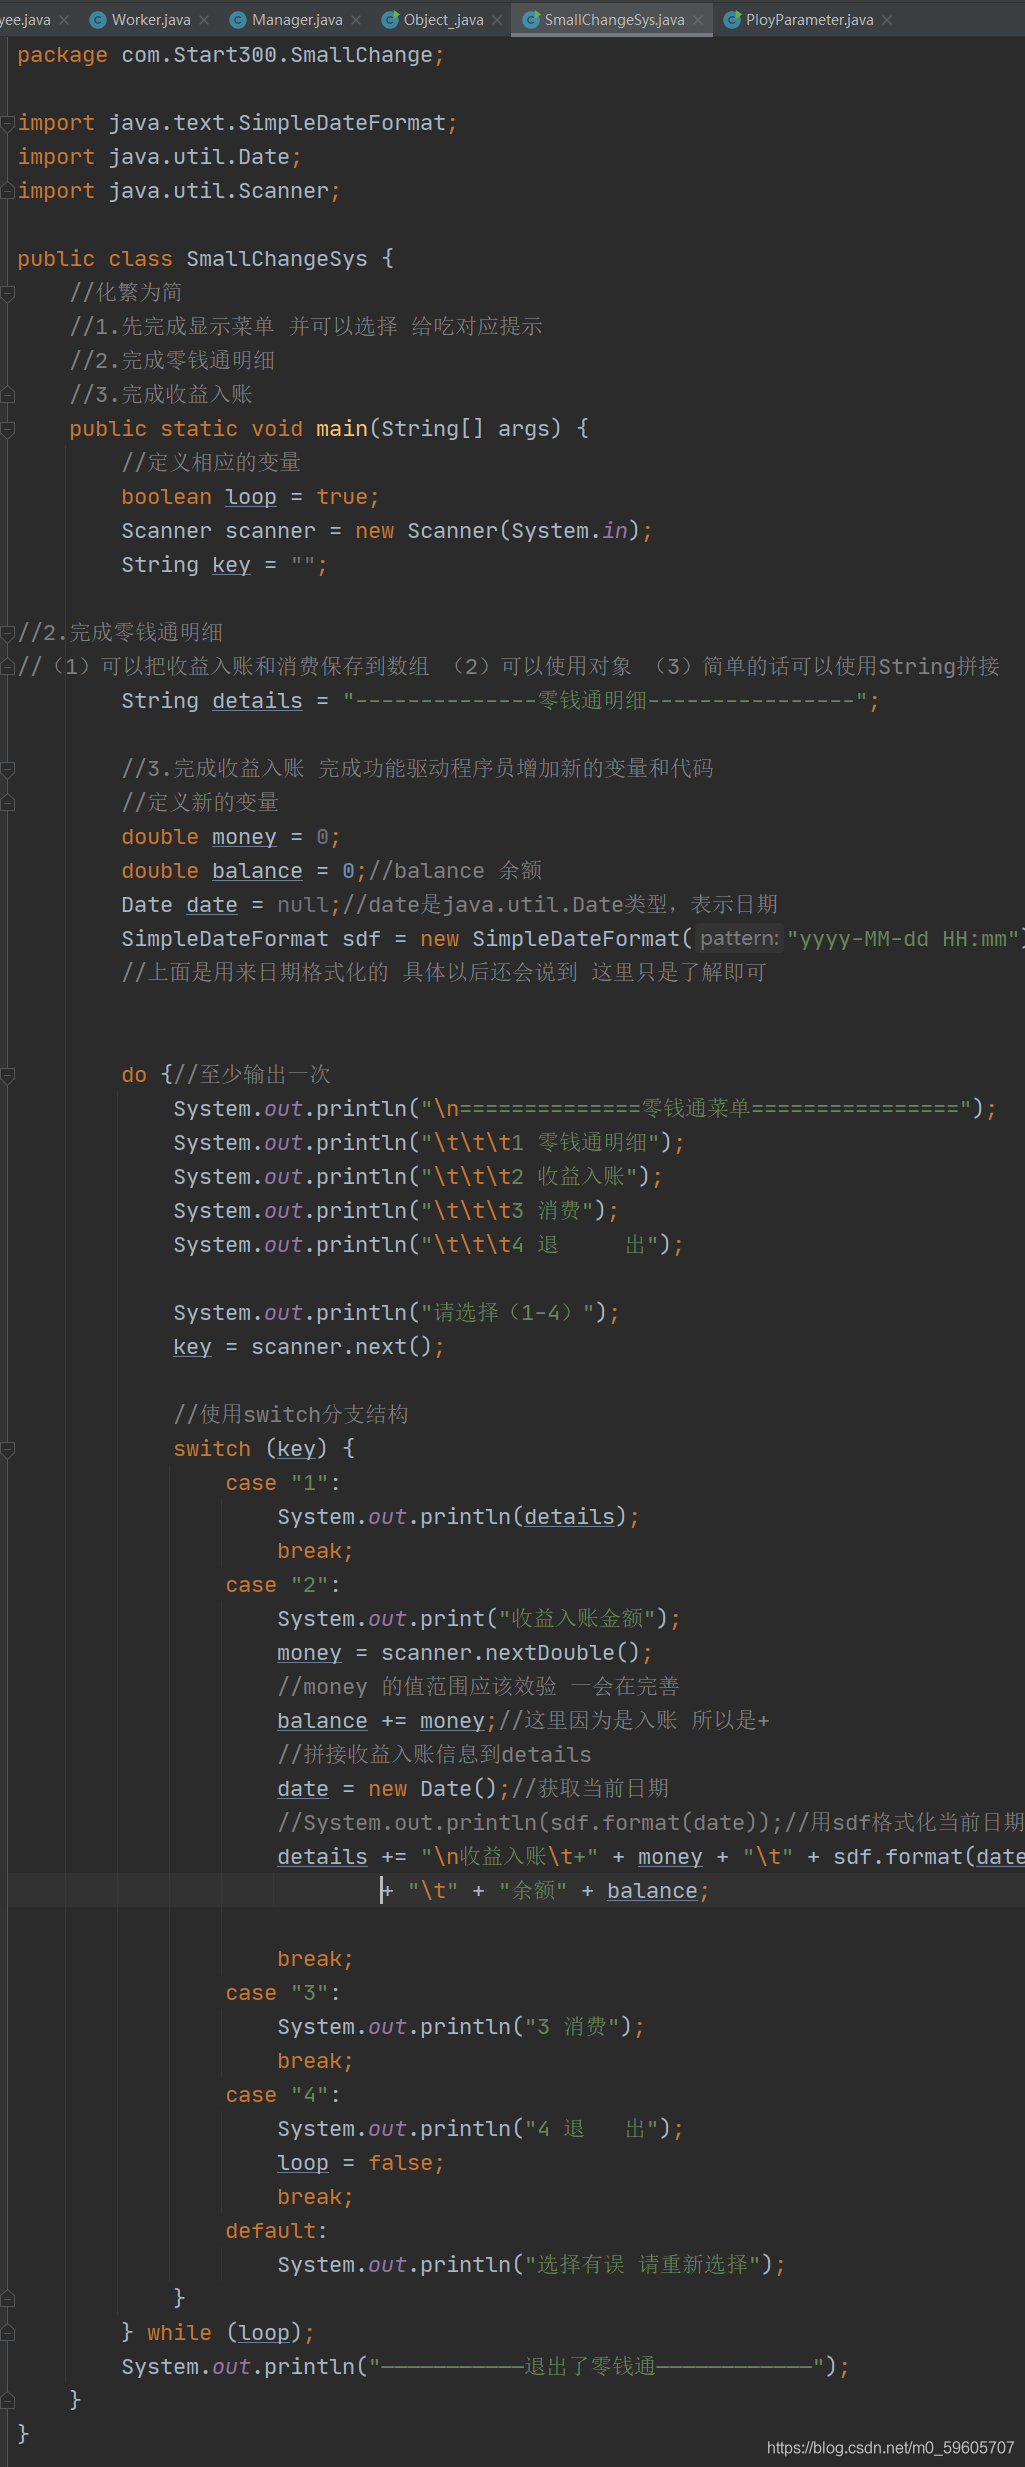Screen dimensions: 1025x2467
Task: Close the Worker.java tab
Action: (204, 20)
